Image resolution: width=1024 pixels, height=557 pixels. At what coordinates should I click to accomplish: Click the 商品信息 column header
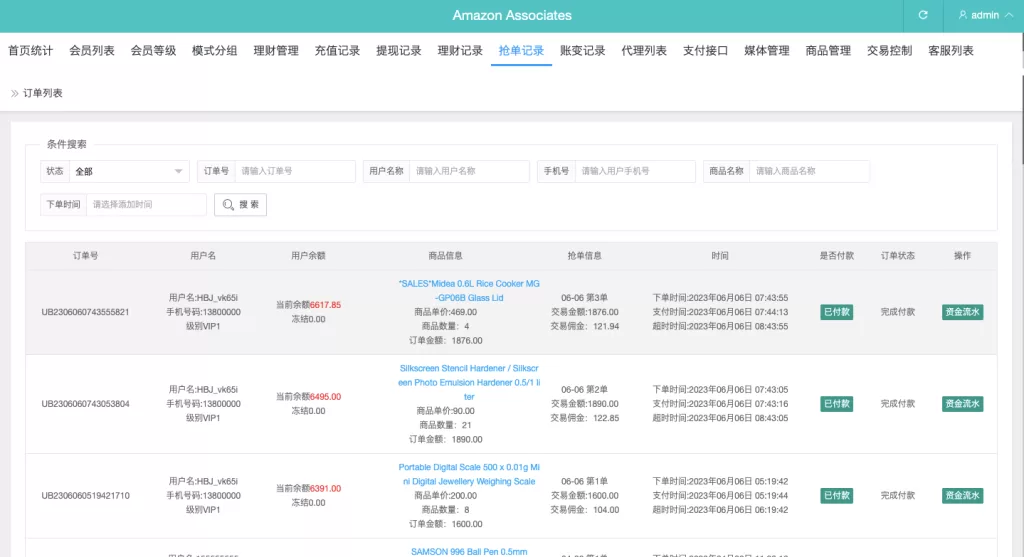pyautogui.click(x=445, y=256)
